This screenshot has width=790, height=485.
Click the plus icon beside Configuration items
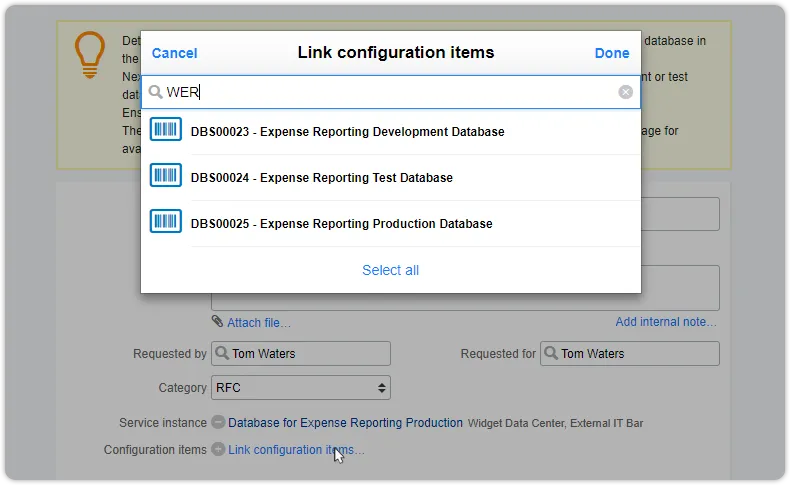coord(218,449)
